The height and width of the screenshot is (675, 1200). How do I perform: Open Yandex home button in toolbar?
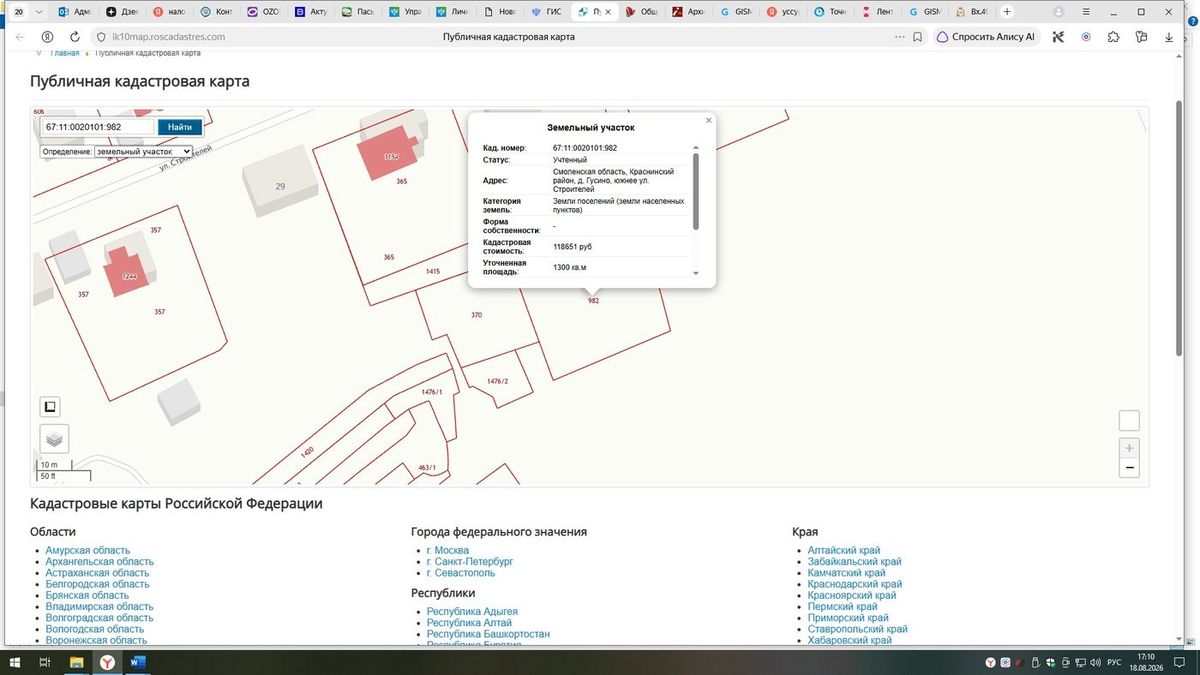(x=47, y=37)
